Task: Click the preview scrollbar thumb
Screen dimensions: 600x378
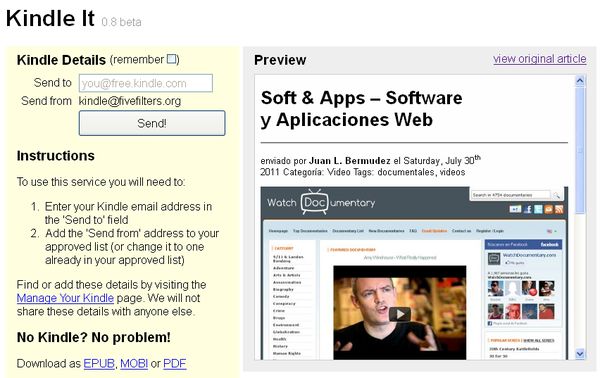Action: pyautogui.click(x=580, y=149)
